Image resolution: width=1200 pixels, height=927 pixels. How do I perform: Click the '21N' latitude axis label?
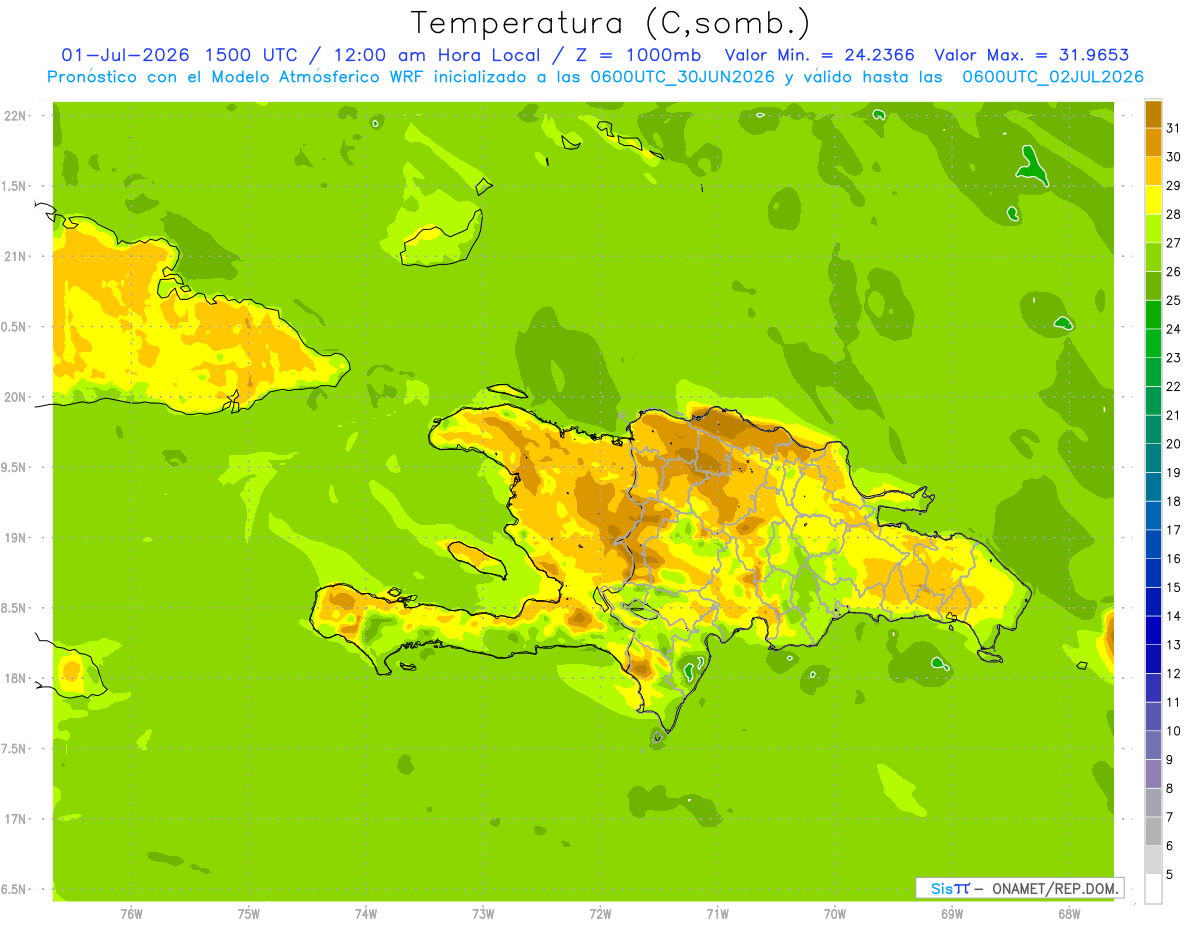tap(14, 256)
